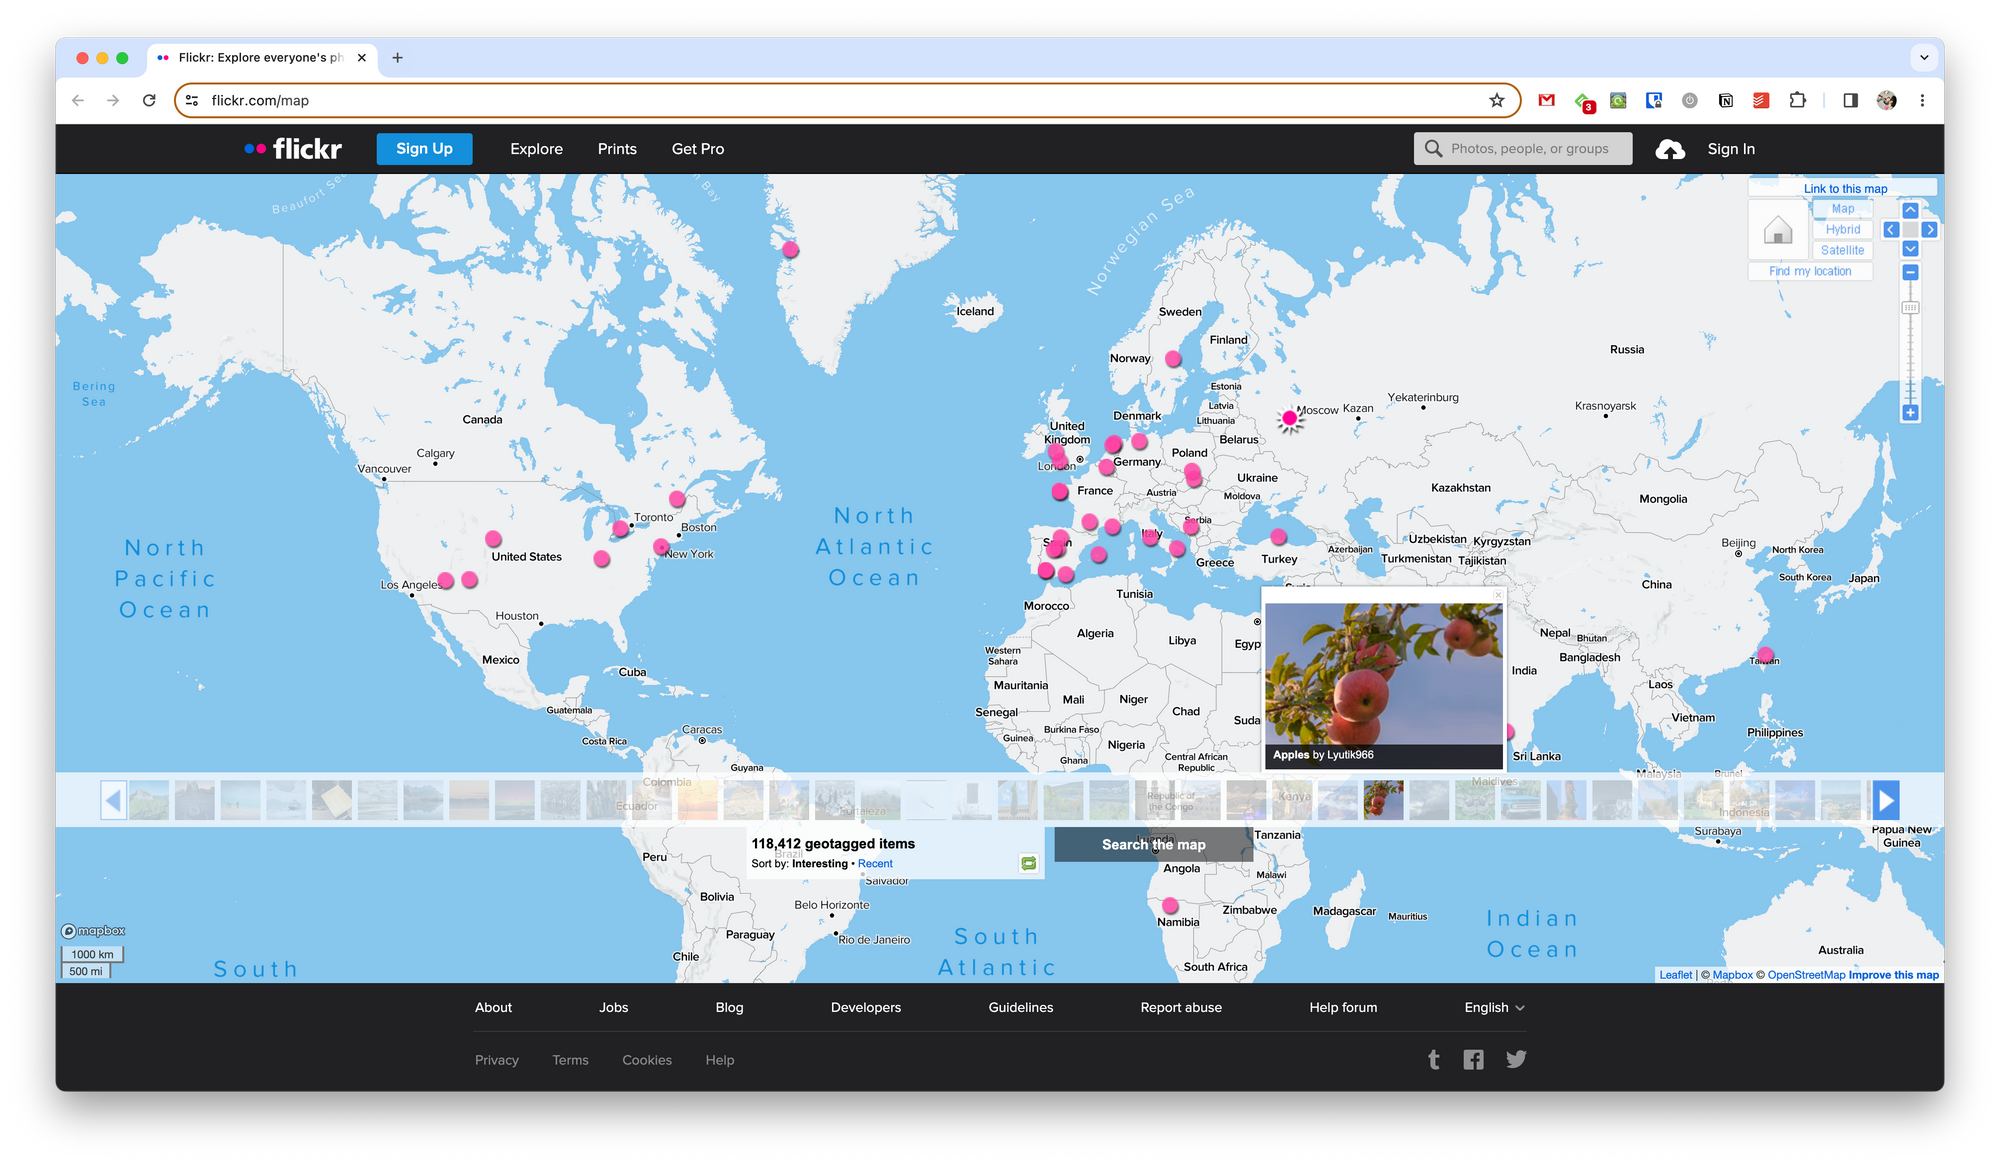Expand the English language dropdown
The image size is (2000, 1165).
tap(1494, 1007)
